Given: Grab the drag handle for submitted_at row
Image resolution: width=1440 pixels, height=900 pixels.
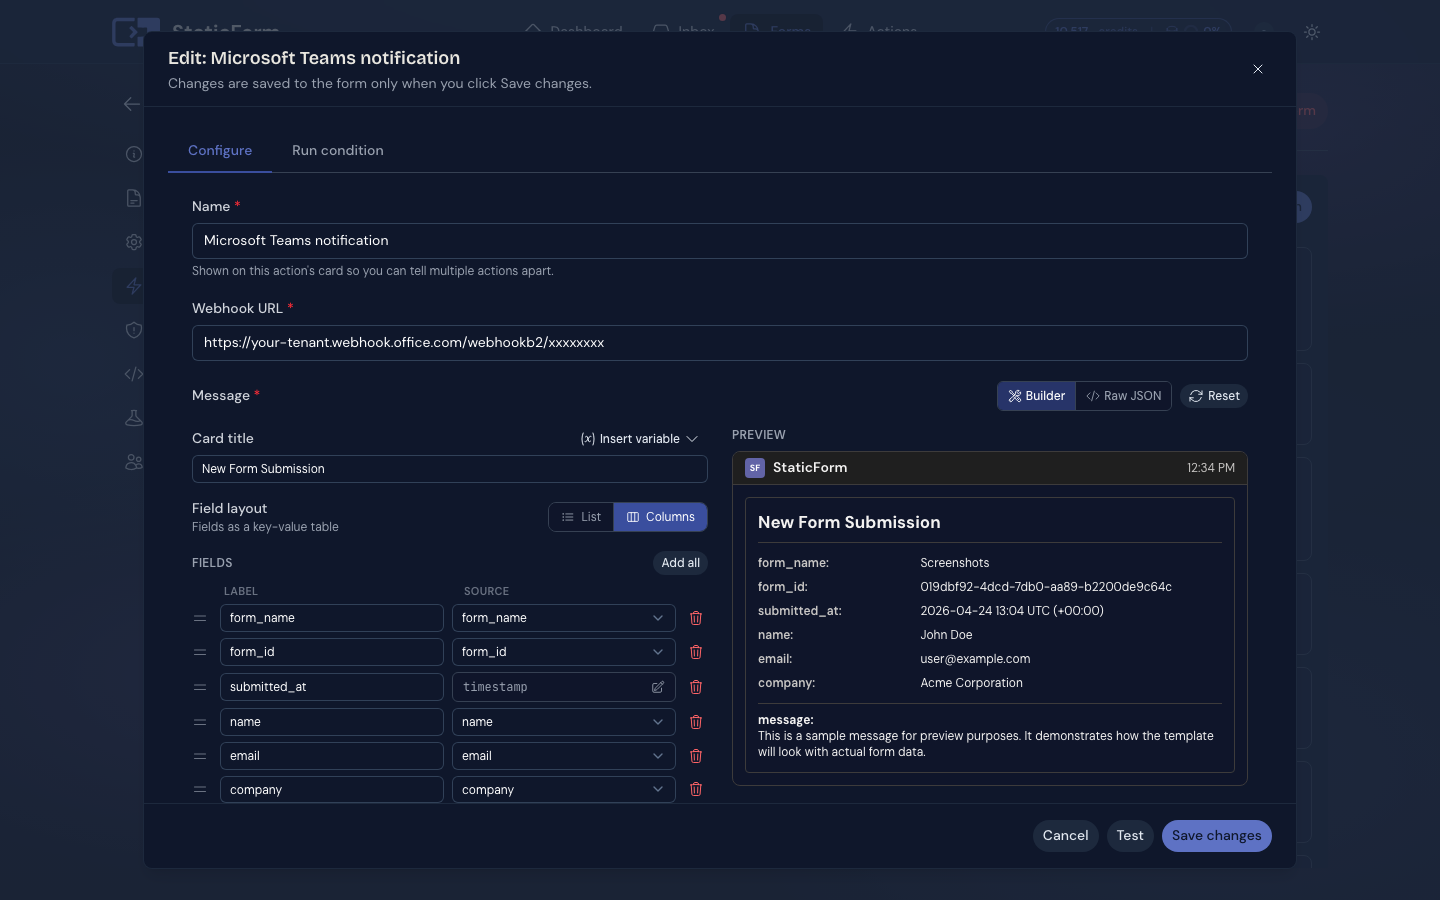Looking at the screenshot, I should coord(200,687).
